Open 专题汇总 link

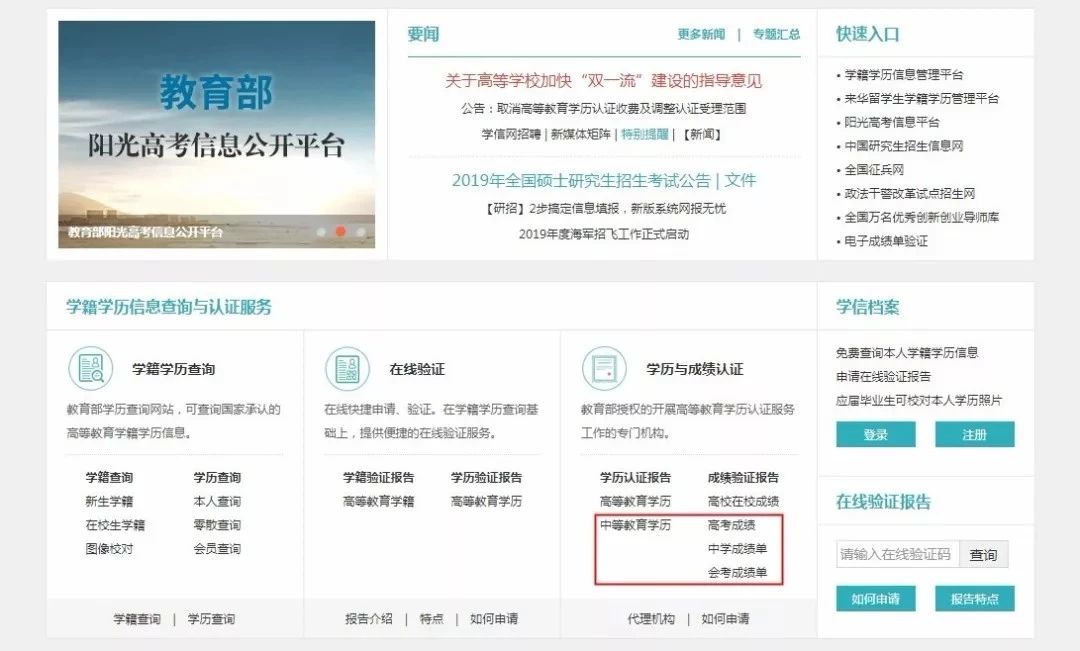click(x=776, y=34)
